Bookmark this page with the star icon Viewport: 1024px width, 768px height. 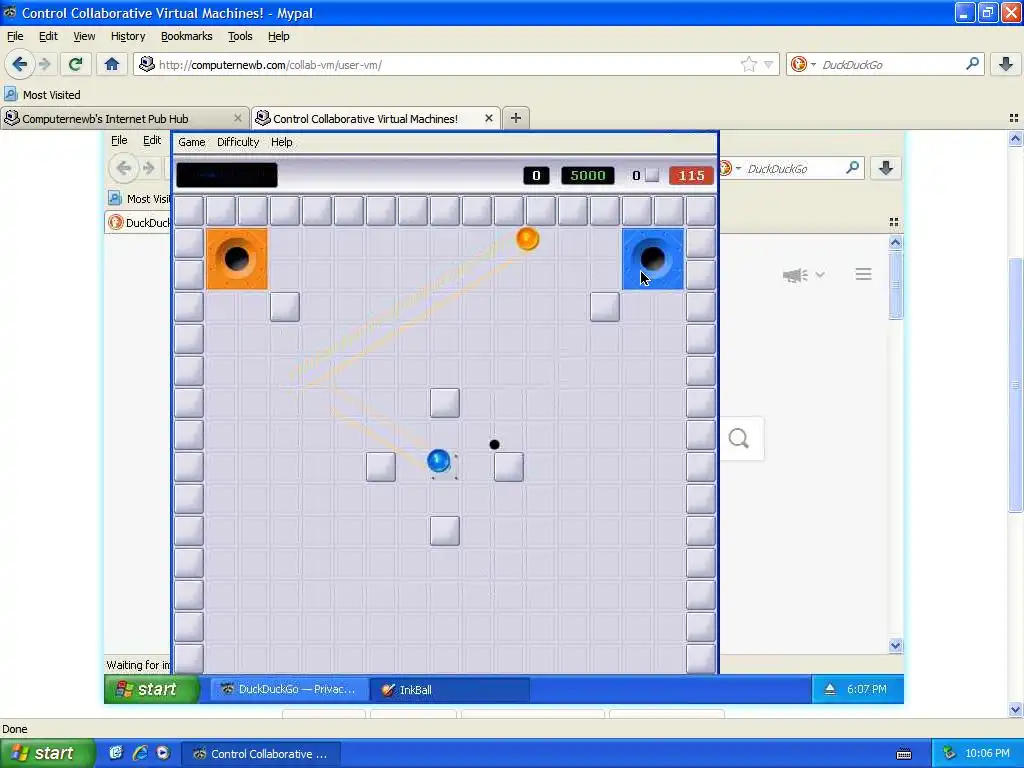[x=748, y=64]
